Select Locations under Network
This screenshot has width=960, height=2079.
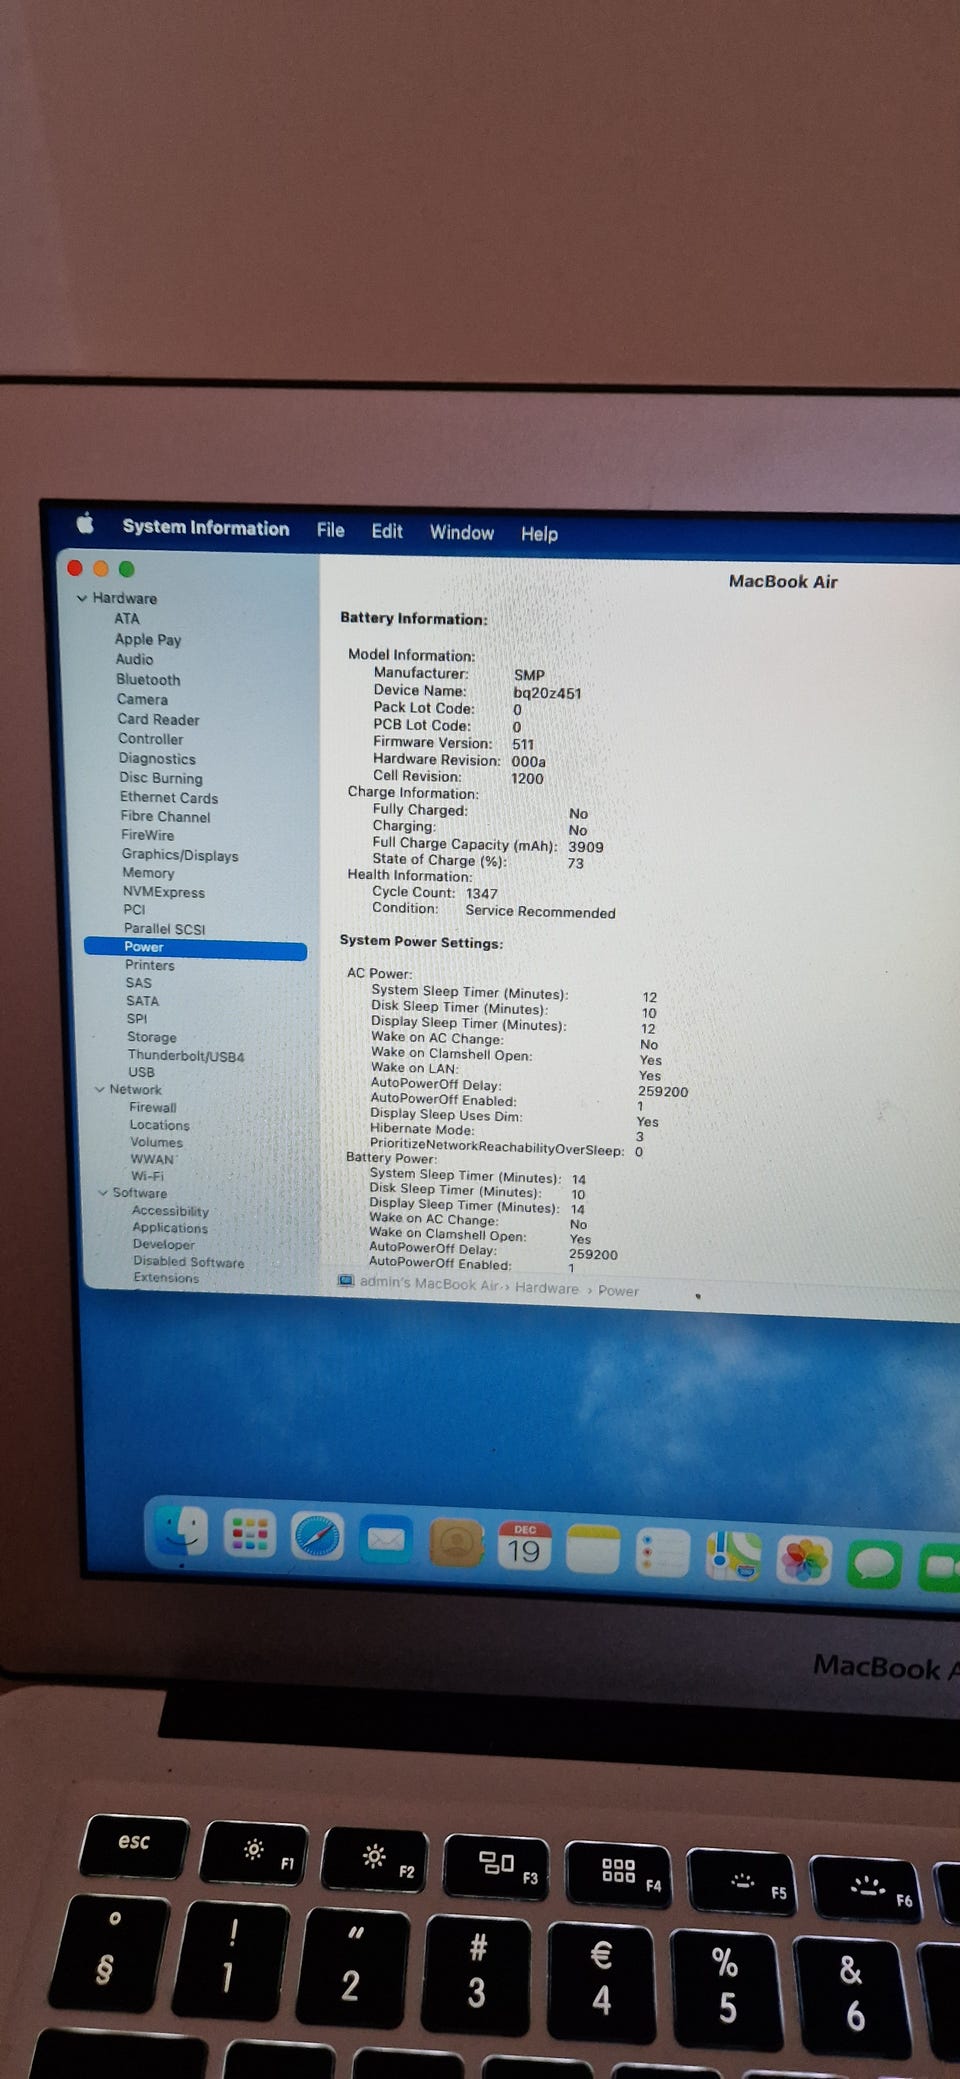[x=159, y=1125]
